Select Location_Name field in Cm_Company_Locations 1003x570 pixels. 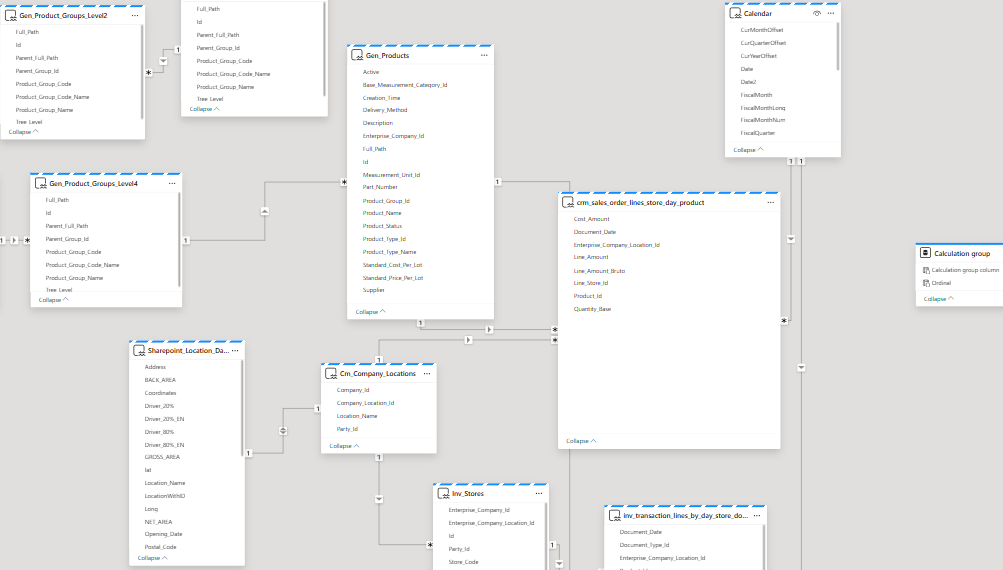click(357, 416)
